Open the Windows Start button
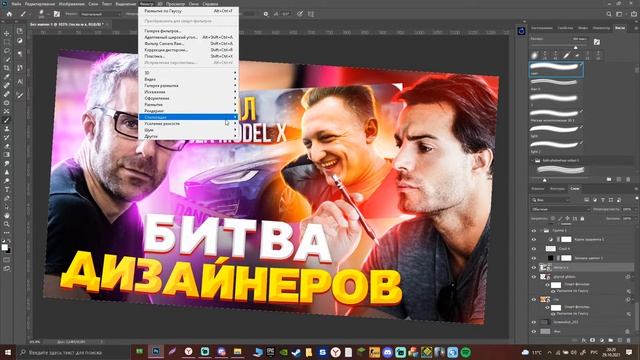 click(7, 352)
